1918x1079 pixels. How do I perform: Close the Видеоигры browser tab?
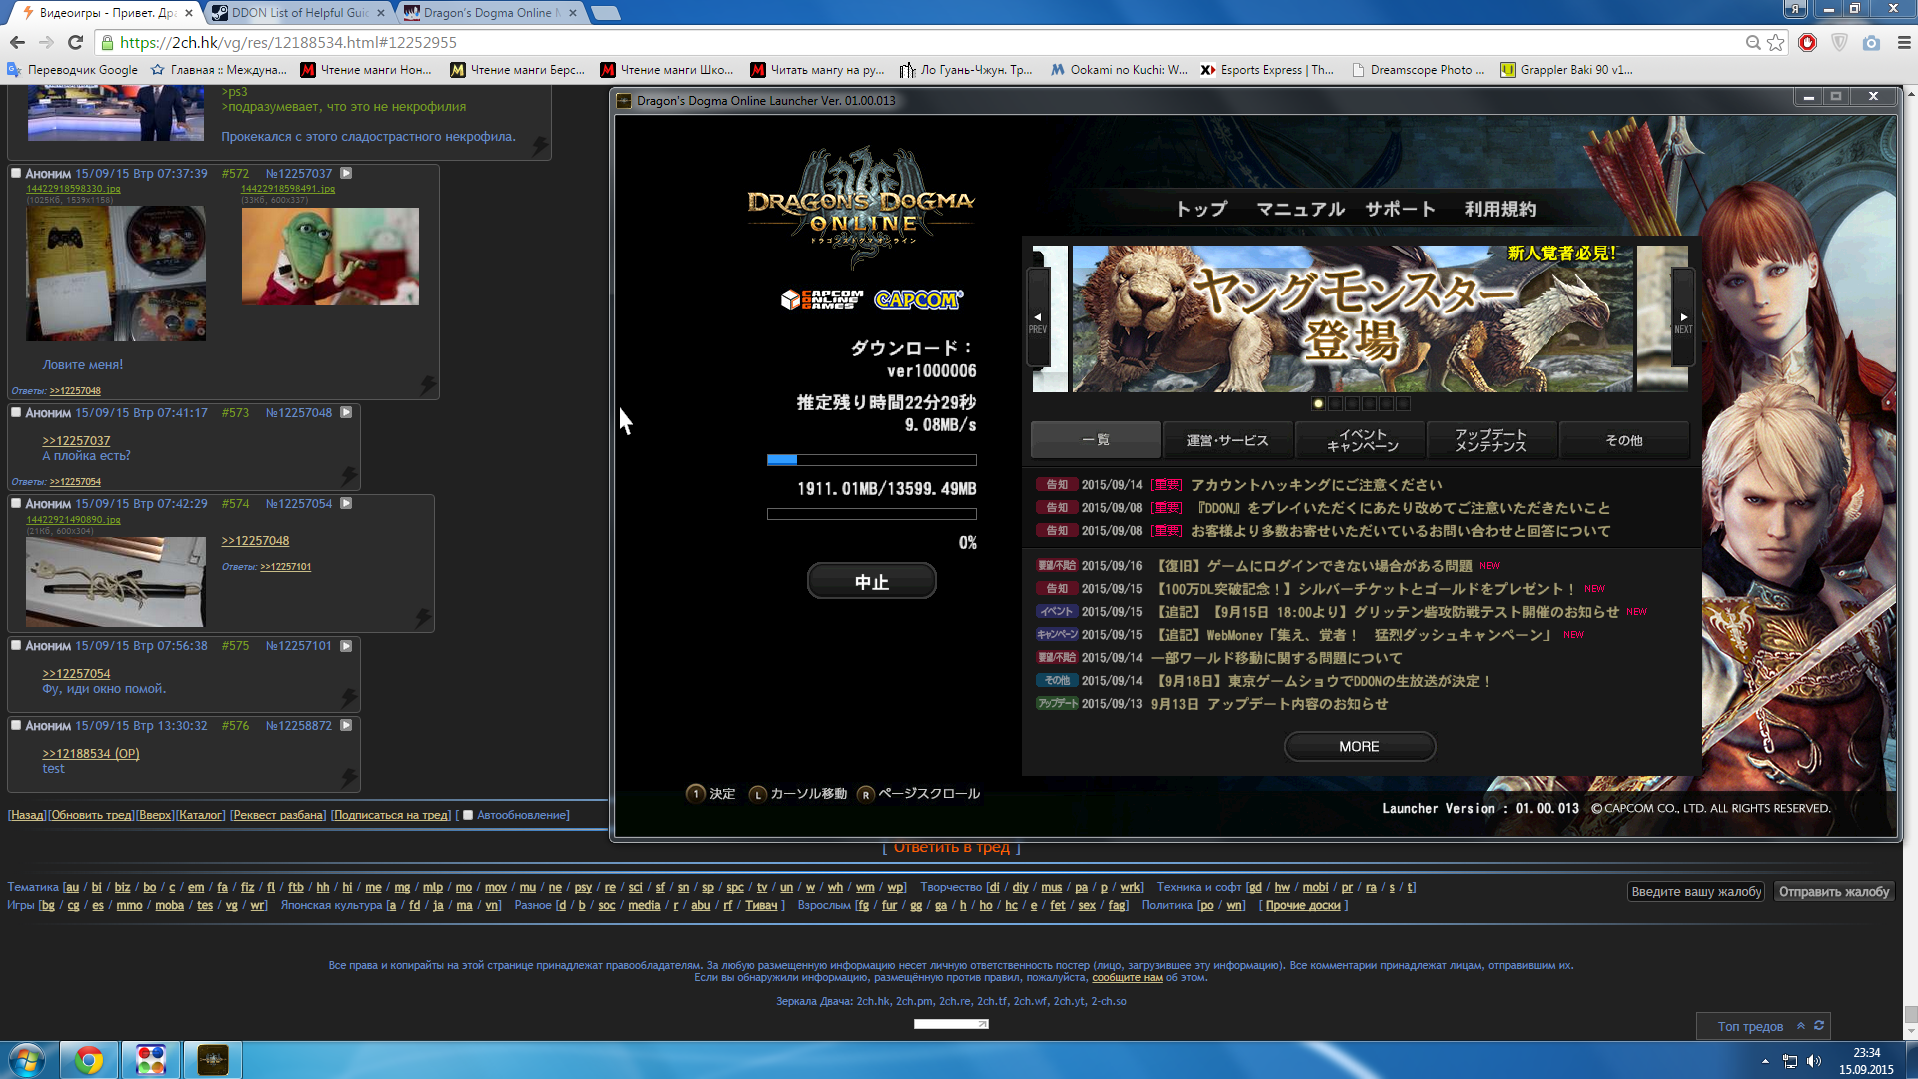tap(189, 13)
